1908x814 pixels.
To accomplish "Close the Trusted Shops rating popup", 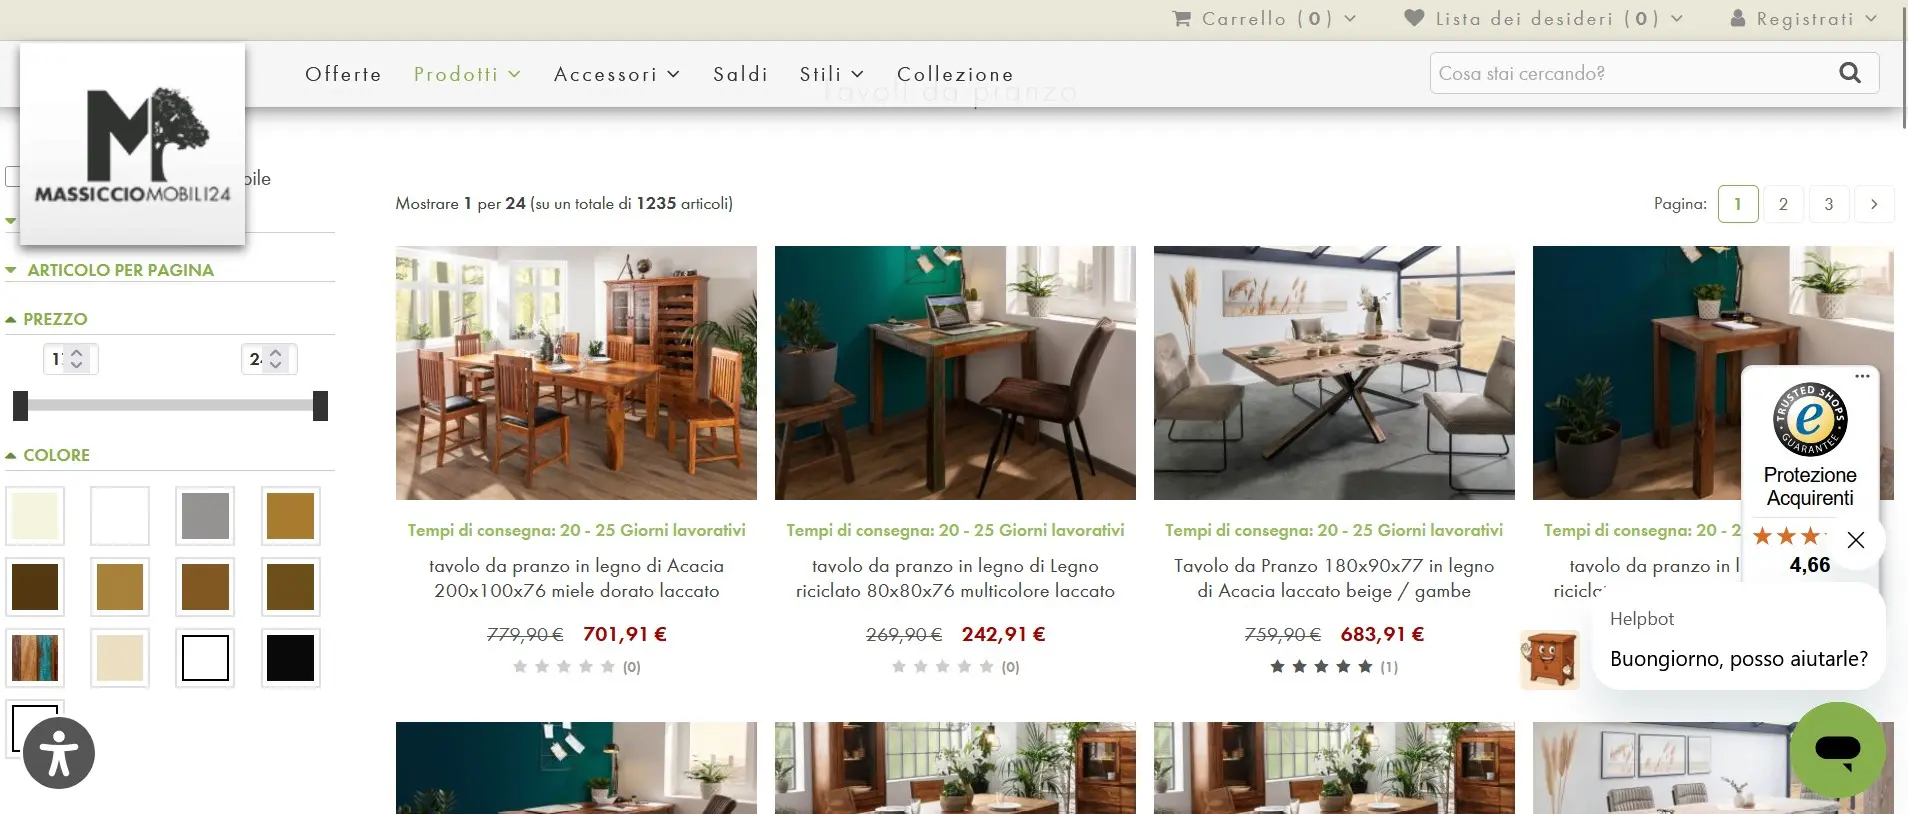I will (1856, 540).
